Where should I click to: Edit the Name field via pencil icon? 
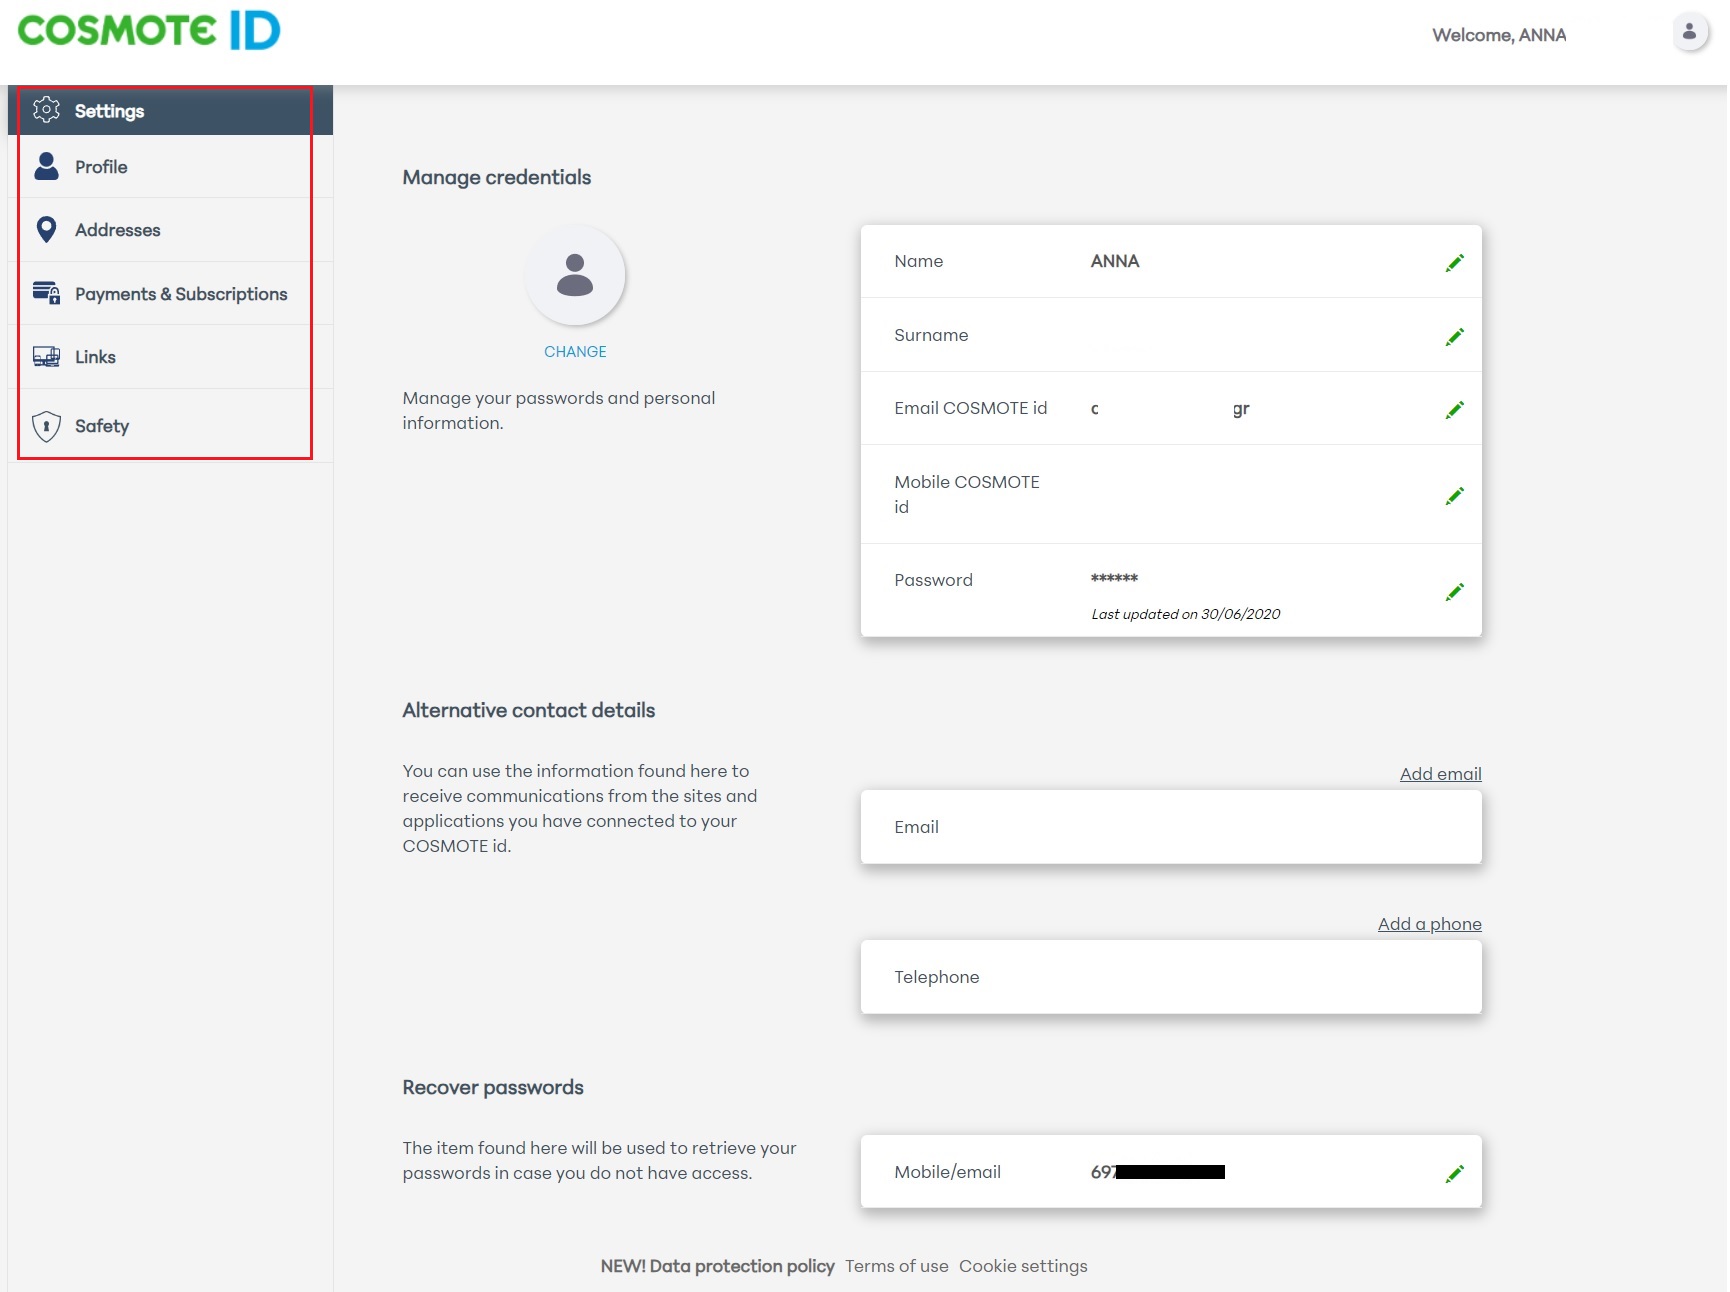[x=1455, y=261]
